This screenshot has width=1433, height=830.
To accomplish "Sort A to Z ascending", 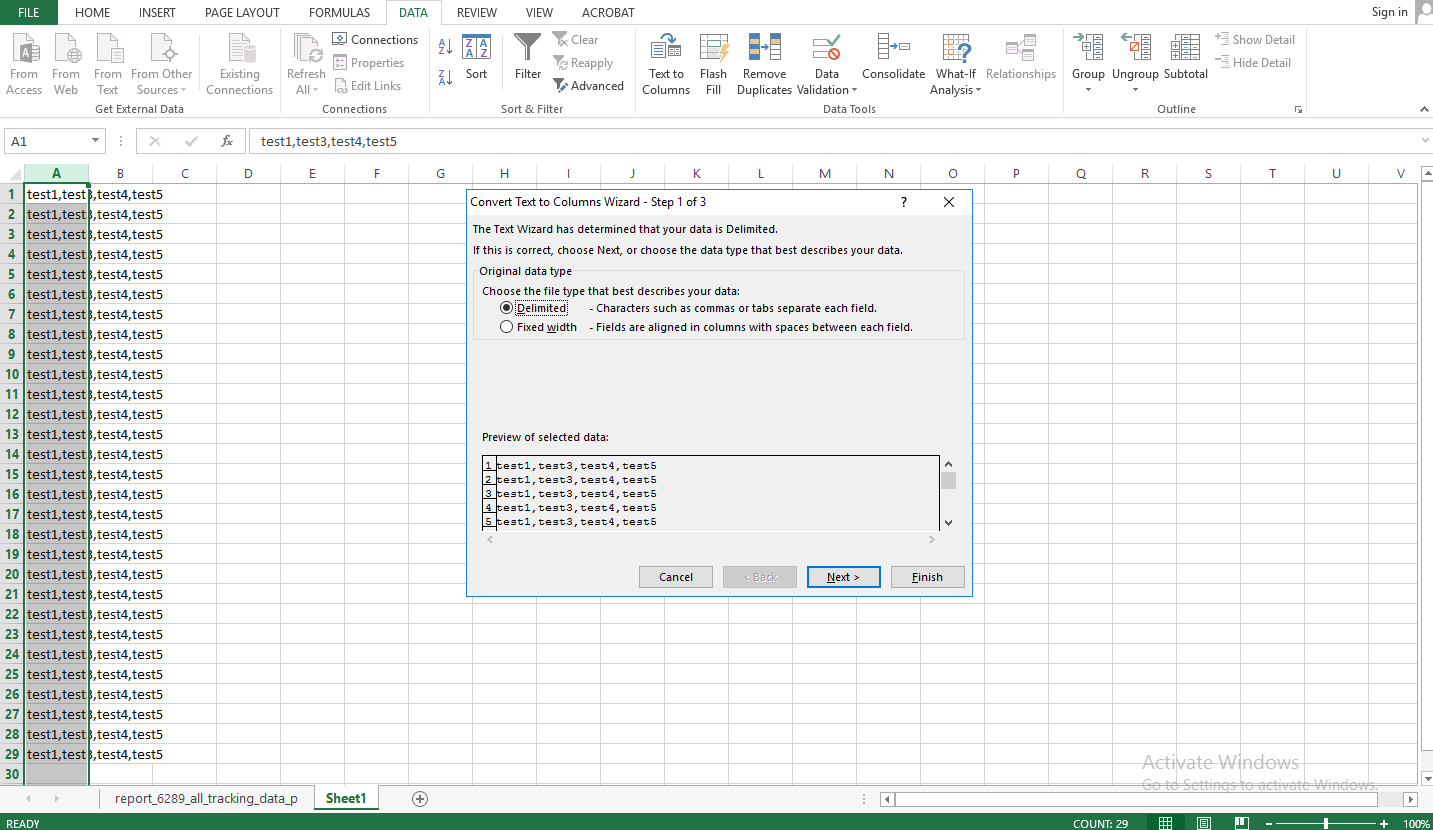I will [446, 47].
